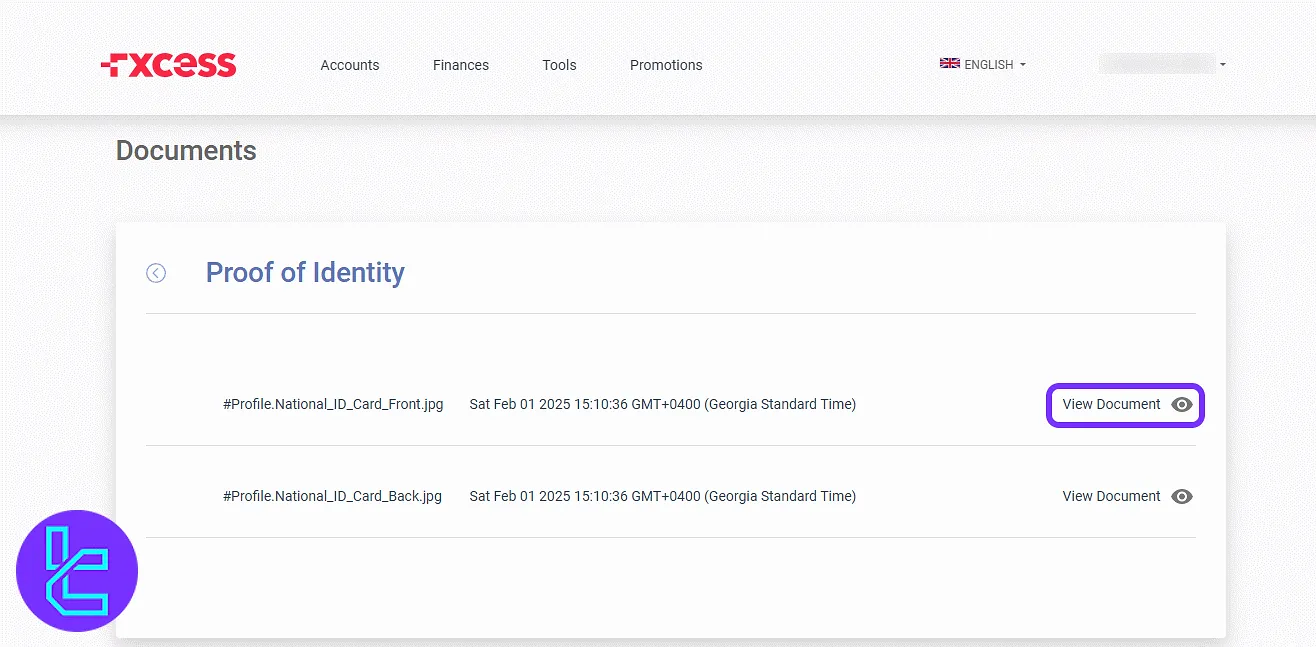Expand the ENGLISH language dropdown

(x=983, y=64)
